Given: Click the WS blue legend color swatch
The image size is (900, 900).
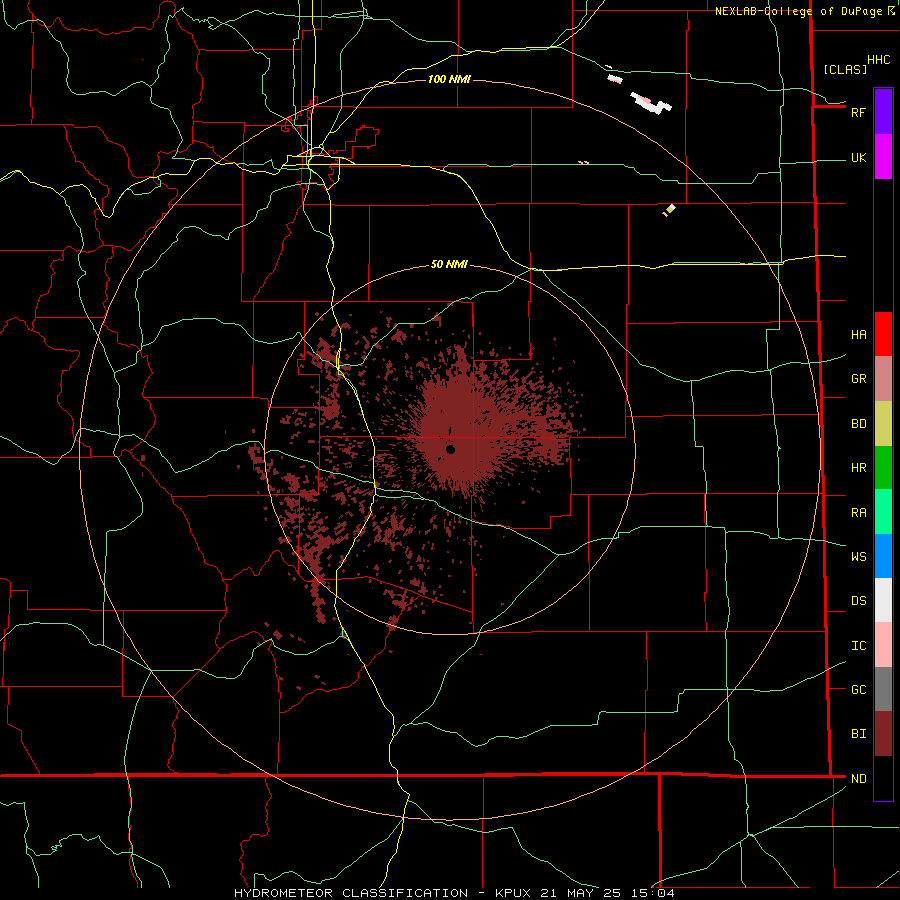Looking at the screenshot, I should point(883,556).
